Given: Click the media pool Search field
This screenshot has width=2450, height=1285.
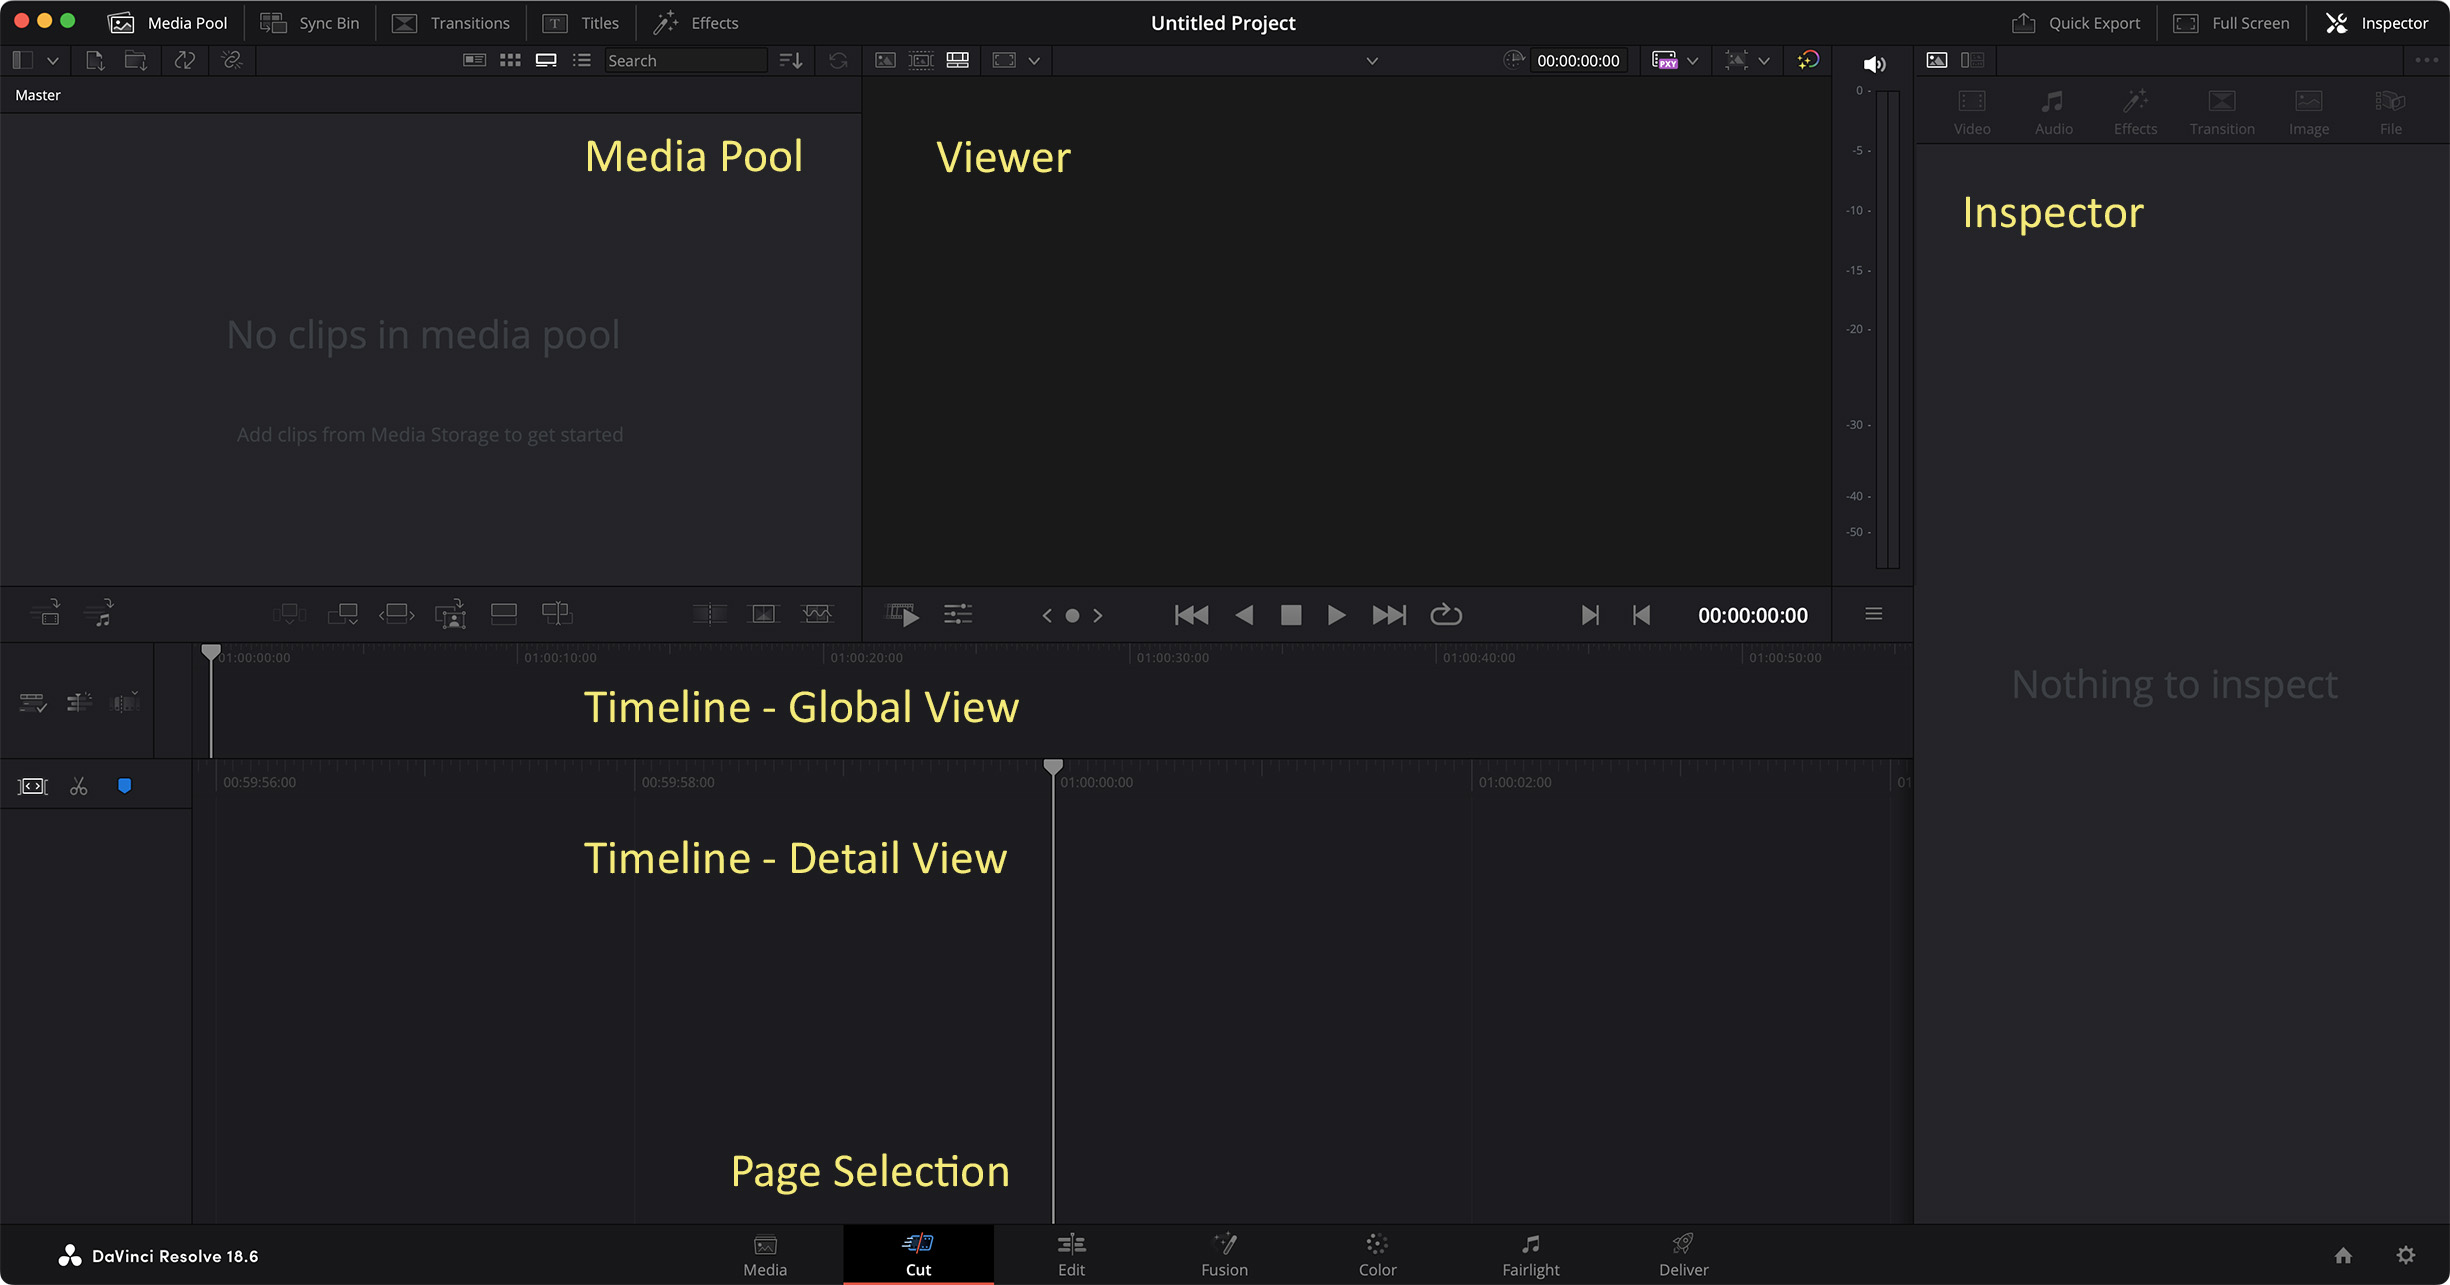Looking at the screenshot, I should (x=684, y=61).
